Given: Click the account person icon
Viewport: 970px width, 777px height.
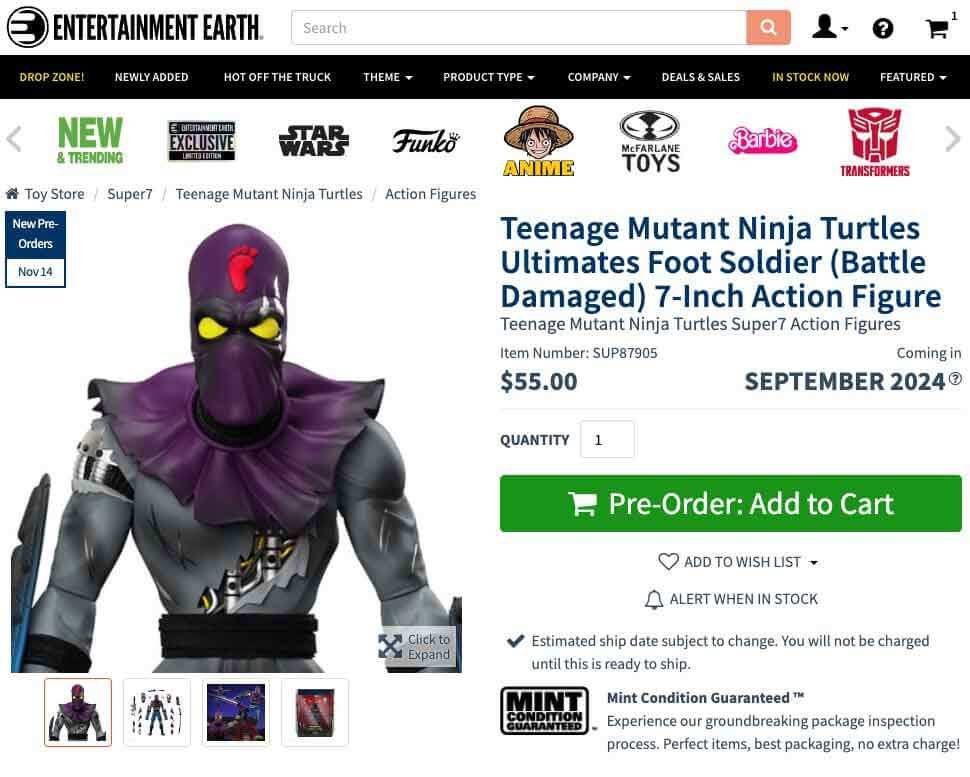Looking at the screenshot, I should 825,27.
